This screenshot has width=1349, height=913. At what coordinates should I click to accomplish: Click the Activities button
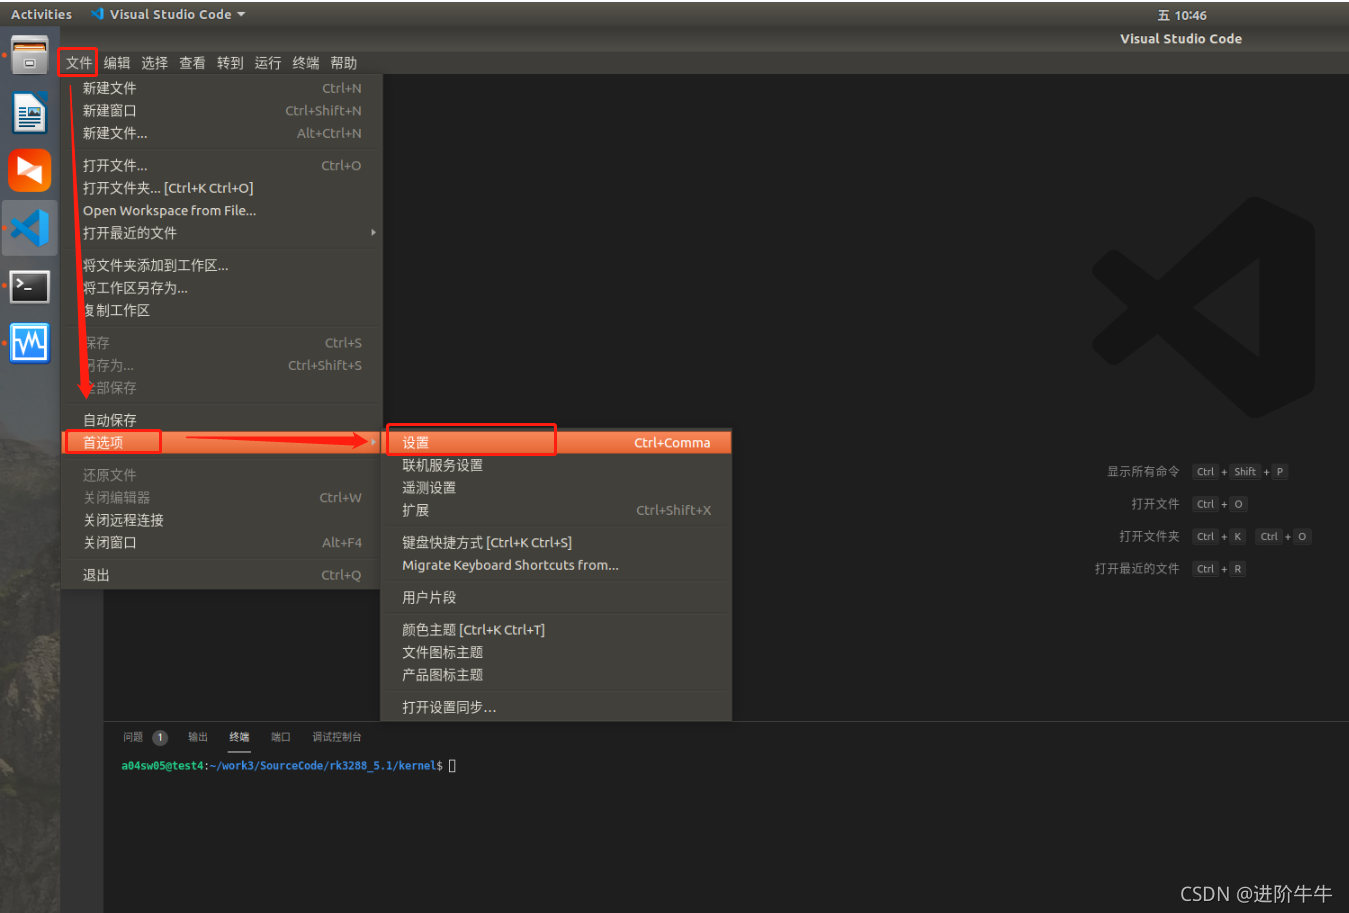(x=41, y=14)
